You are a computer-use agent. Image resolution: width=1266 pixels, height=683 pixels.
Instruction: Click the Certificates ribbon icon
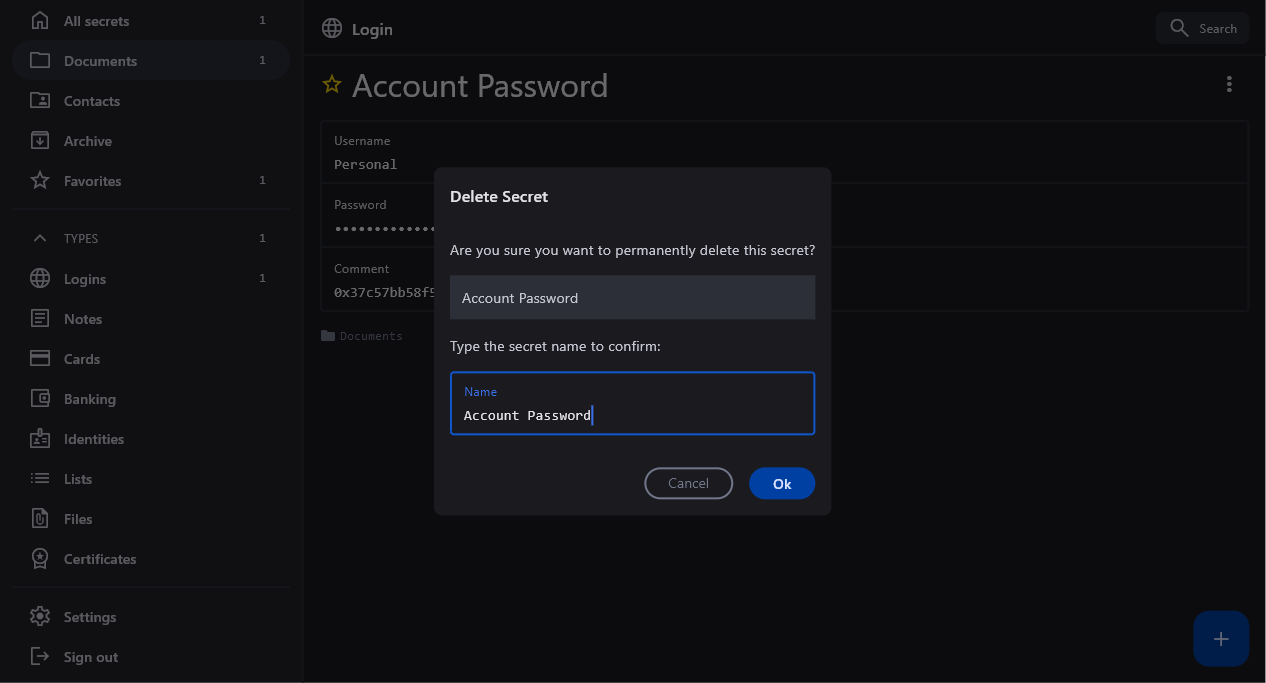[40, 559]
